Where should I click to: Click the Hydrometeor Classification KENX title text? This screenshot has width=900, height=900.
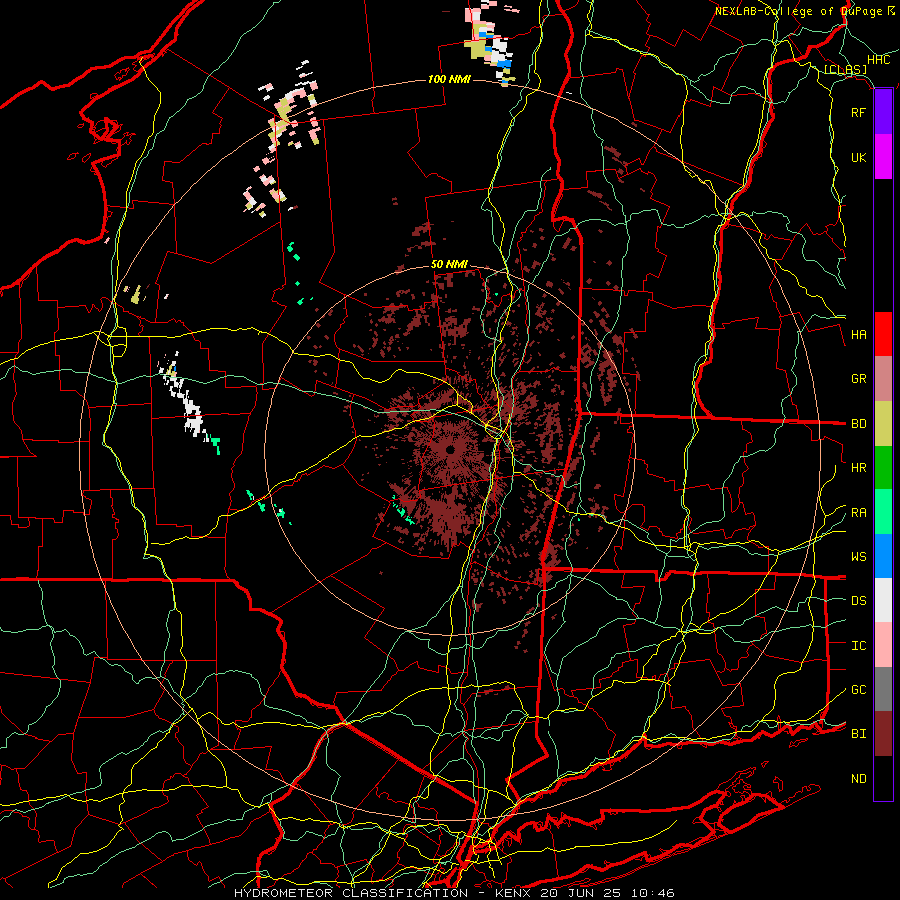(x=454, y=893)
